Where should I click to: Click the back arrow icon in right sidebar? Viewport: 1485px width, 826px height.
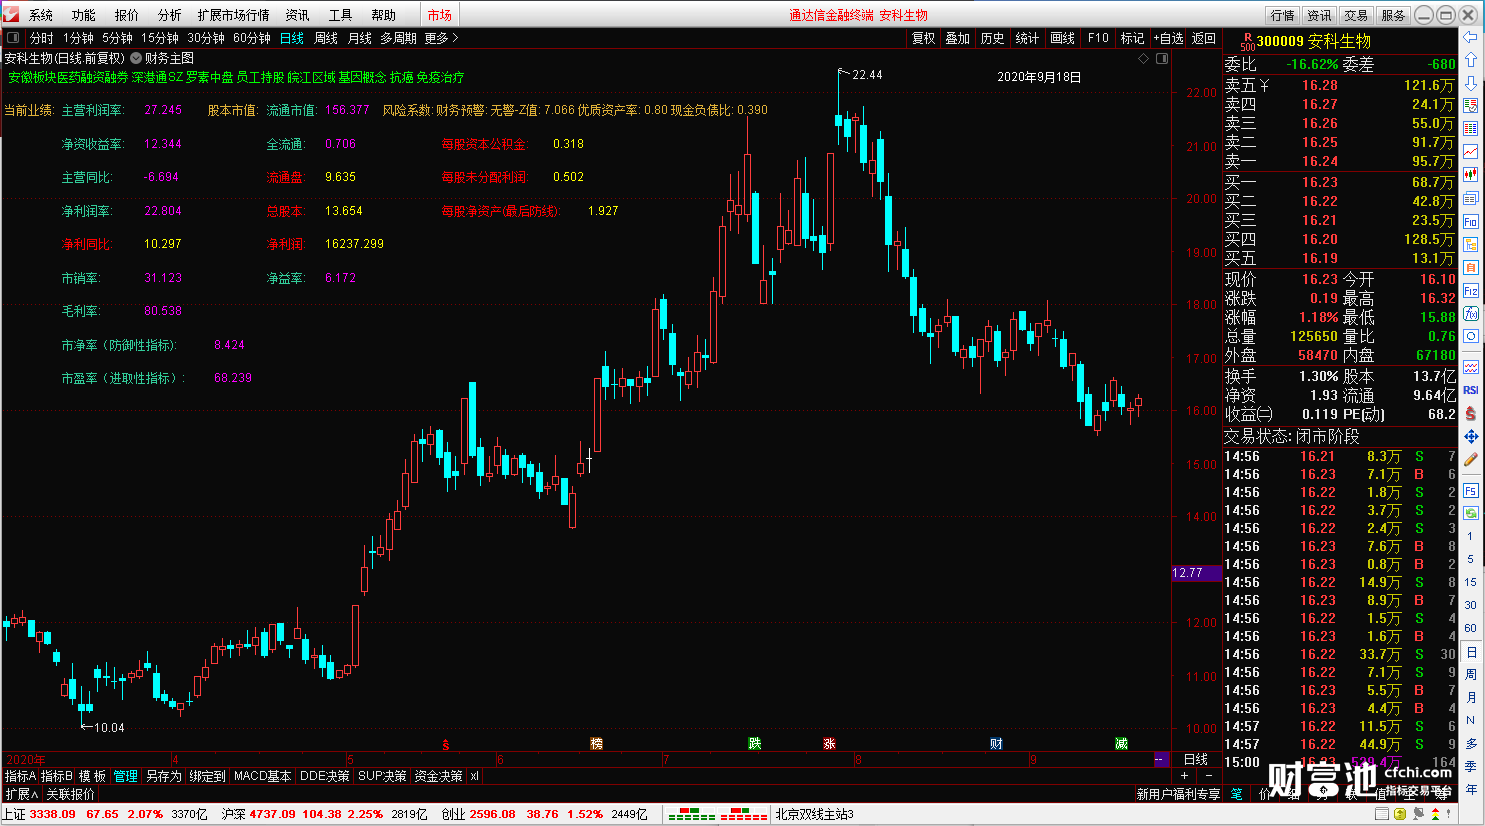pyautogui.click(x=1471, y=37)
